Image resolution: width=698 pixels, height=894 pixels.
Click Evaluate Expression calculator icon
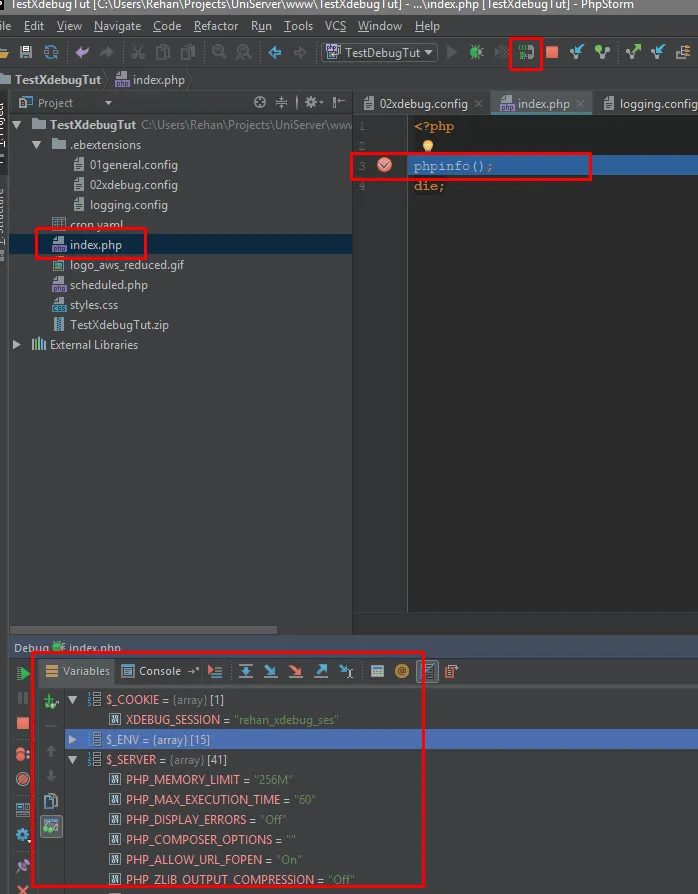click(x=377, y=672)
